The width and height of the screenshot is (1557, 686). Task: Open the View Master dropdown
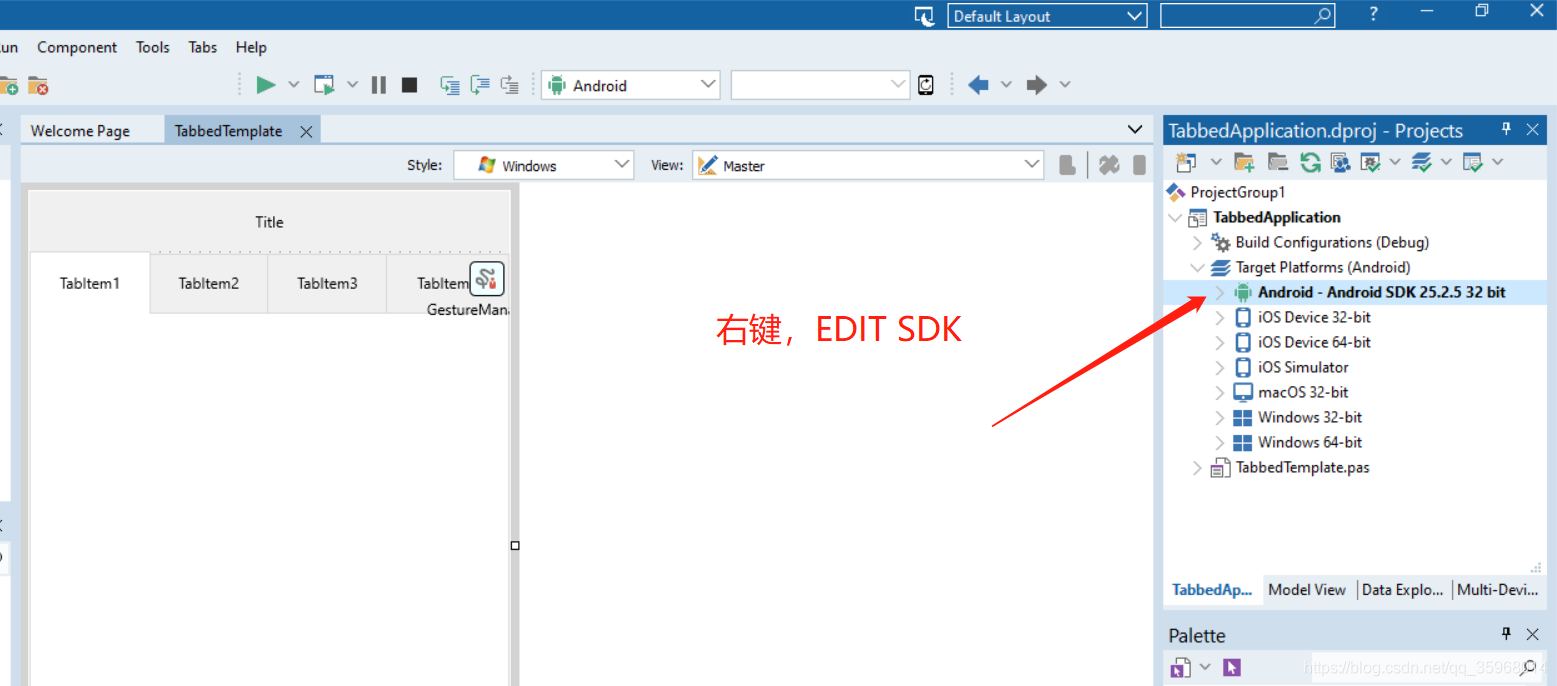1033,165
